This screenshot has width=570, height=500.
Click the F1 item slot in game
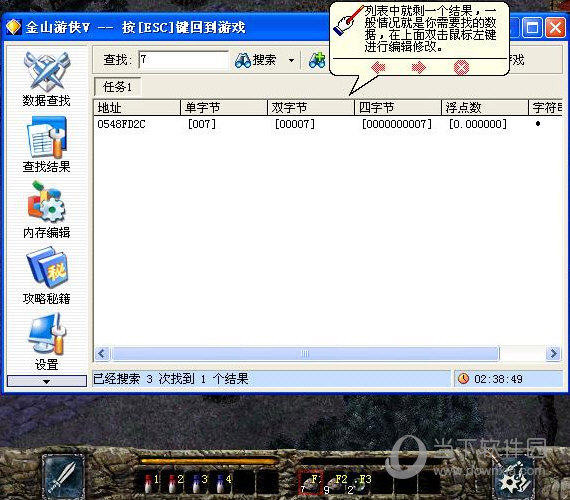pos(310,483)
